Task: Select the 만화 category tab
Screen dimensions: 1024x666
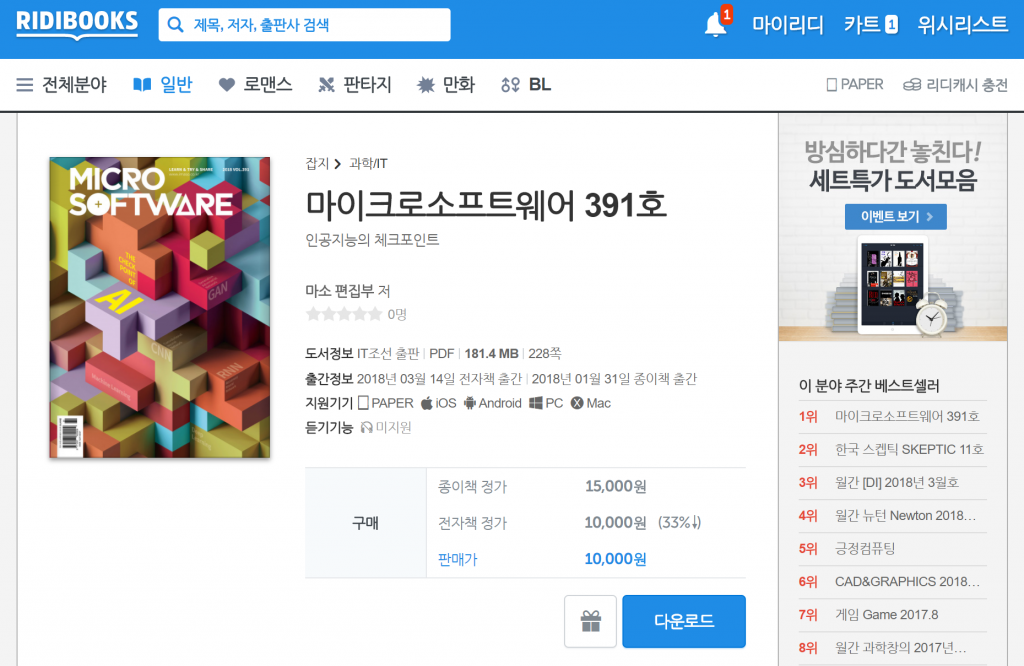Action: click(446, 85)
